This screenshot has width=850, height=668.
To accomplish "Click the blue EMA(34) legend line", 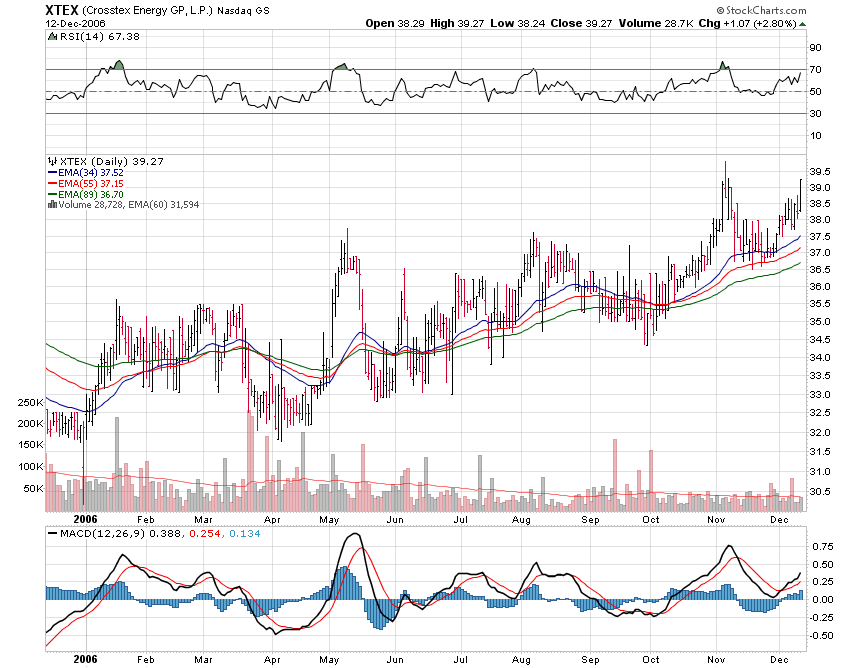I will click(x=53, y=172).
